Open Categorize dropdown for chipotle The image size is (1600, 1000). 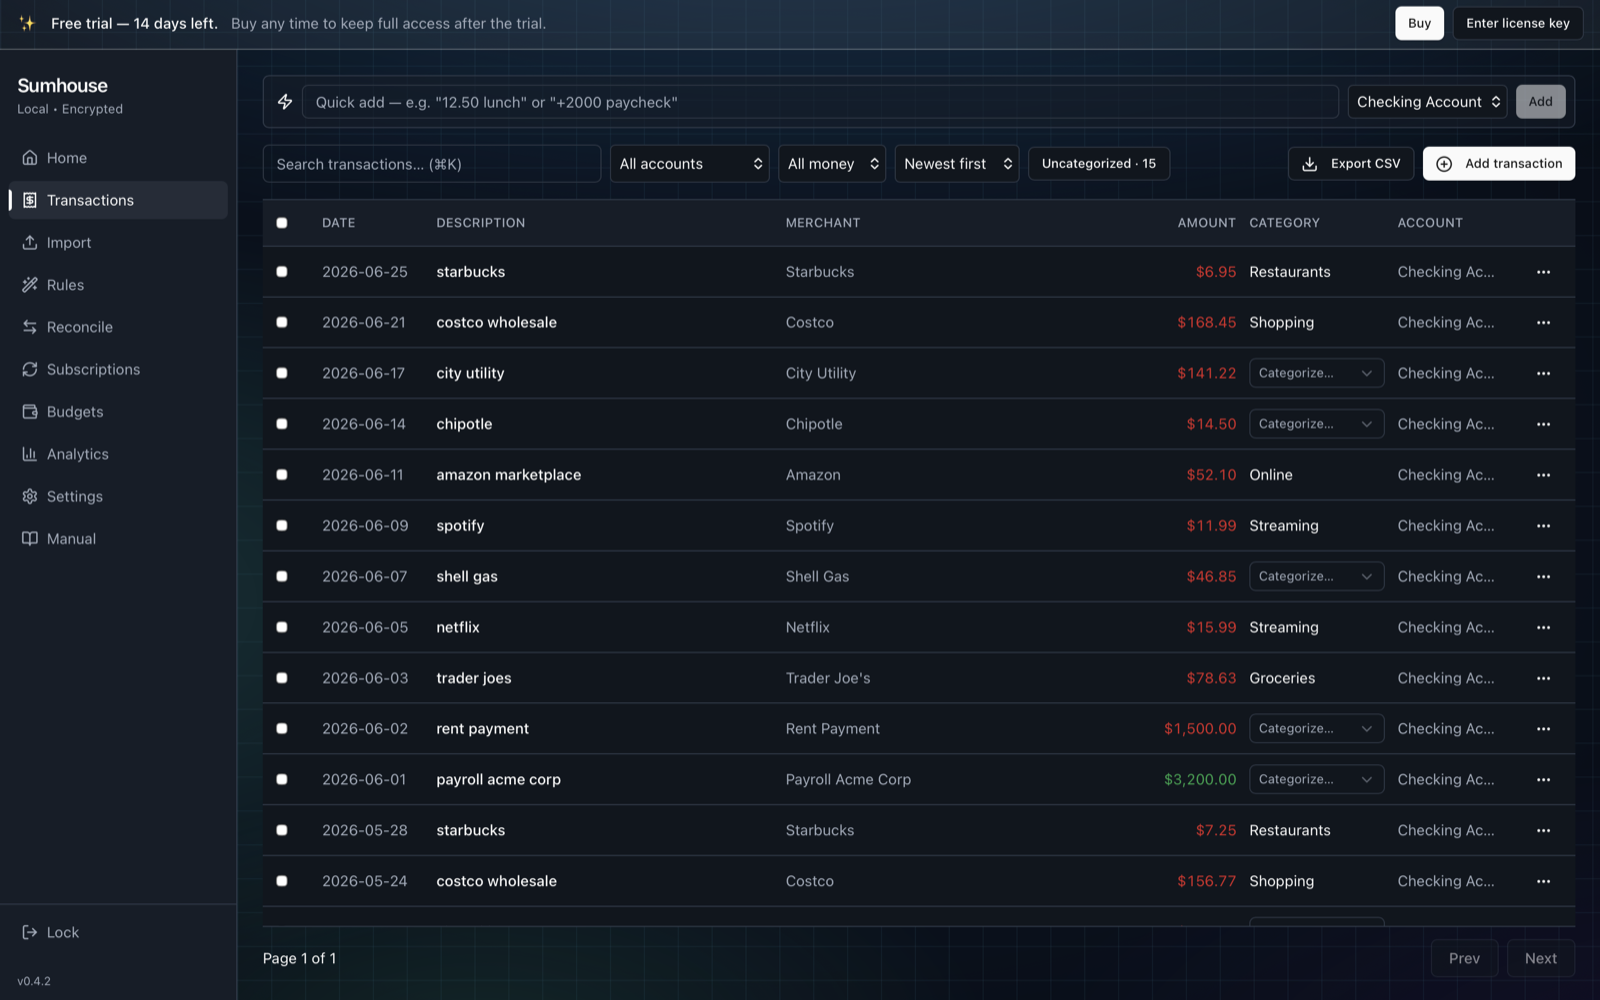(x=1316, y=424)
